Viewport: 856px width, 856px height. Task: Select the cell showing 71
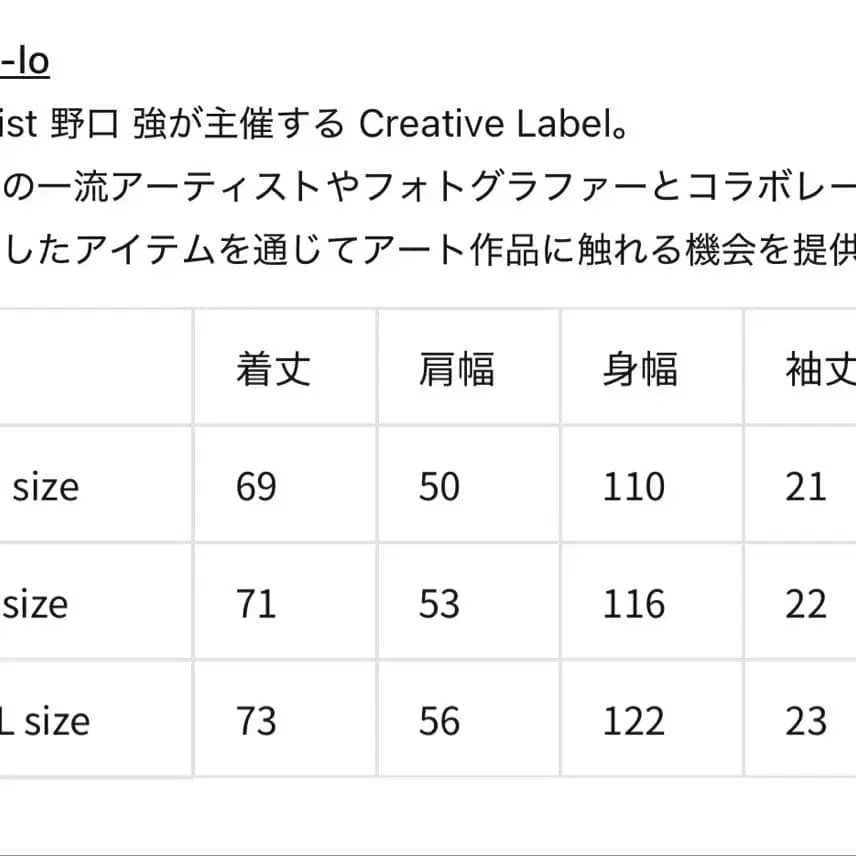pos(256,604)
